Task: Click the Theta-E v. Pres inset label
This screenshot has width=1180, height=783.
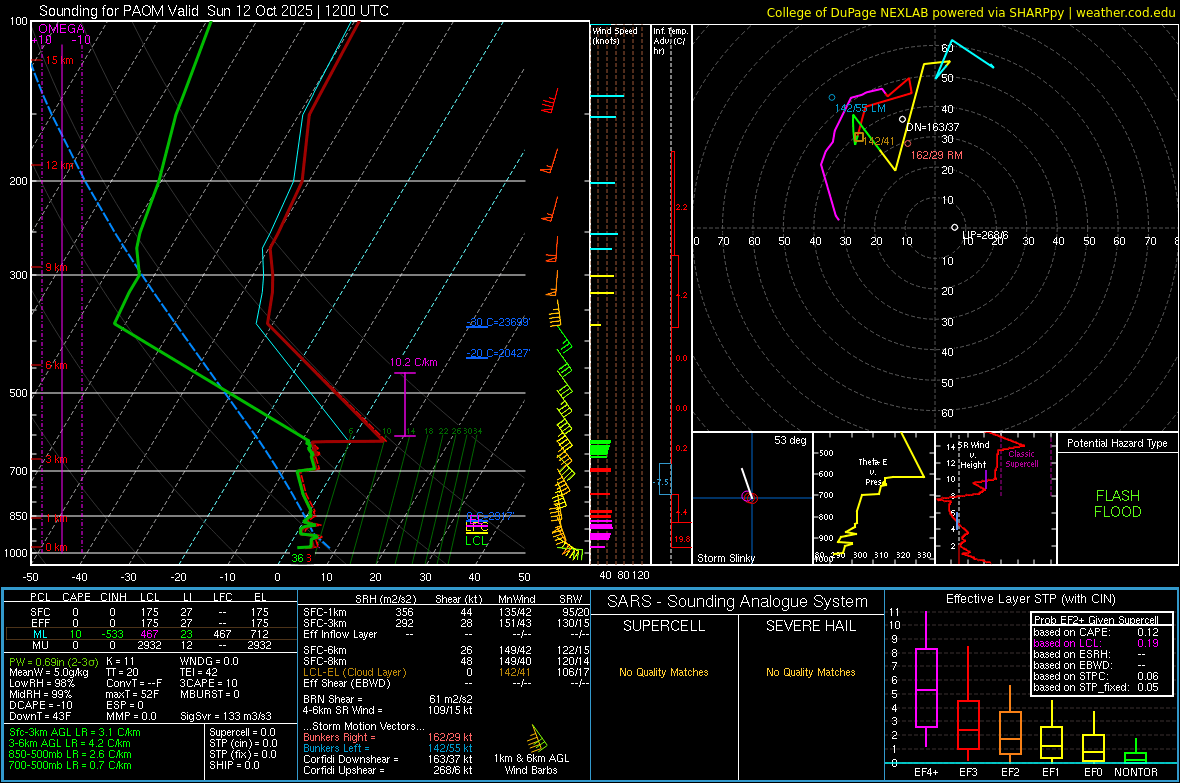Action: [x=873, y=472]
